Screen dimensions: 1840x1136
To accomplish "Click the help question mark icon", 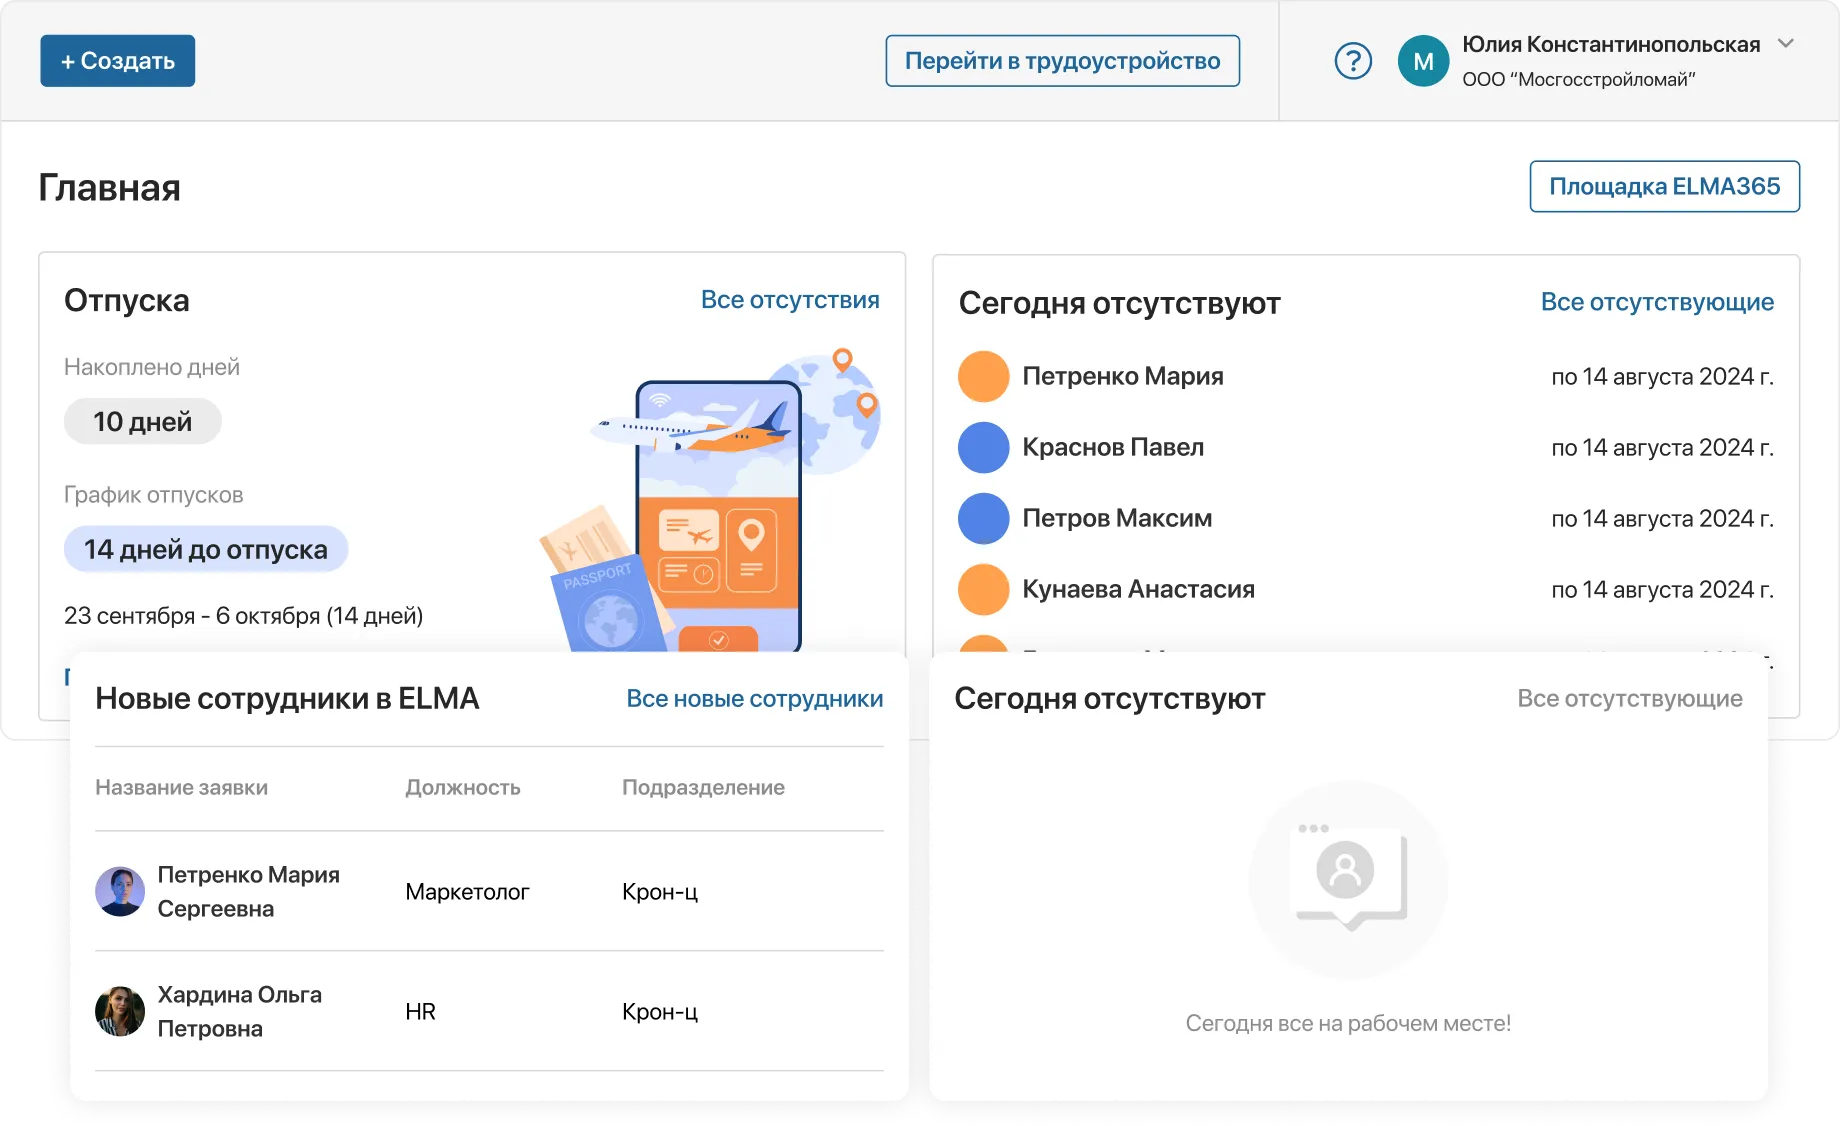I will (x=1353, y=61).
